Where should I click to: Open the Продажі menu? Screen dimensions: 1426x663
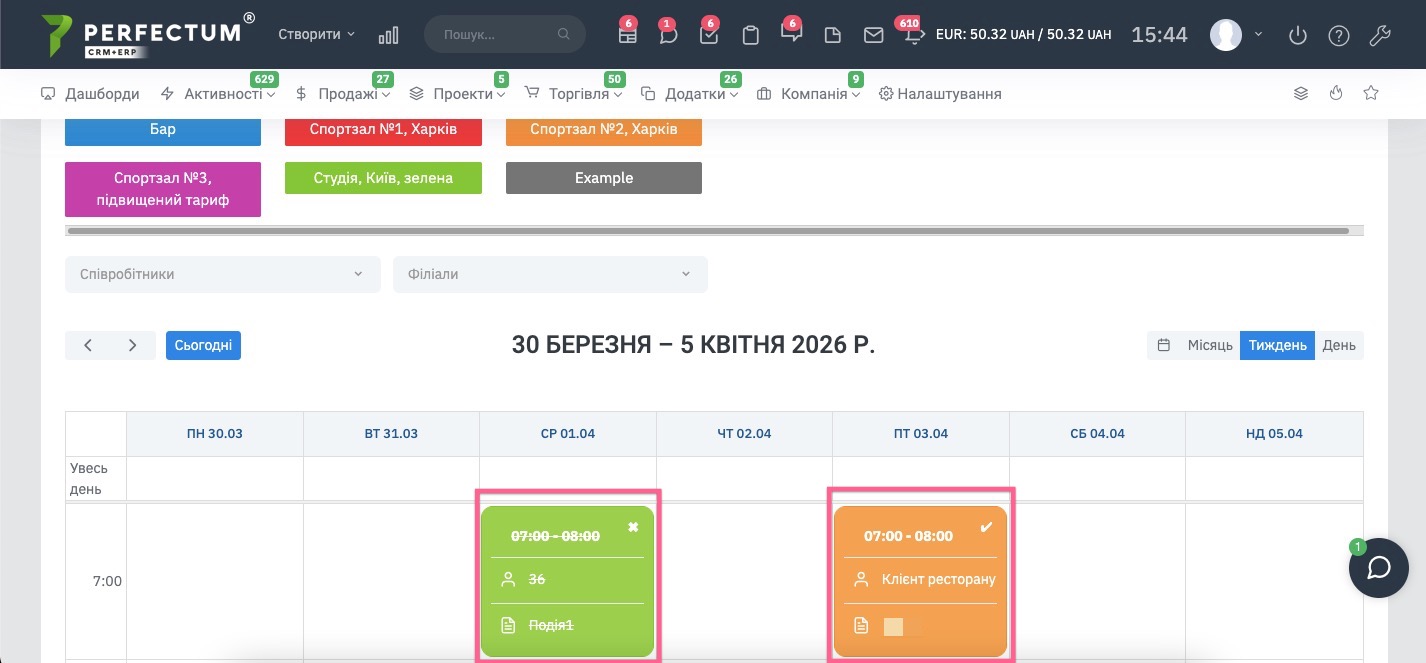coord(346,94)
